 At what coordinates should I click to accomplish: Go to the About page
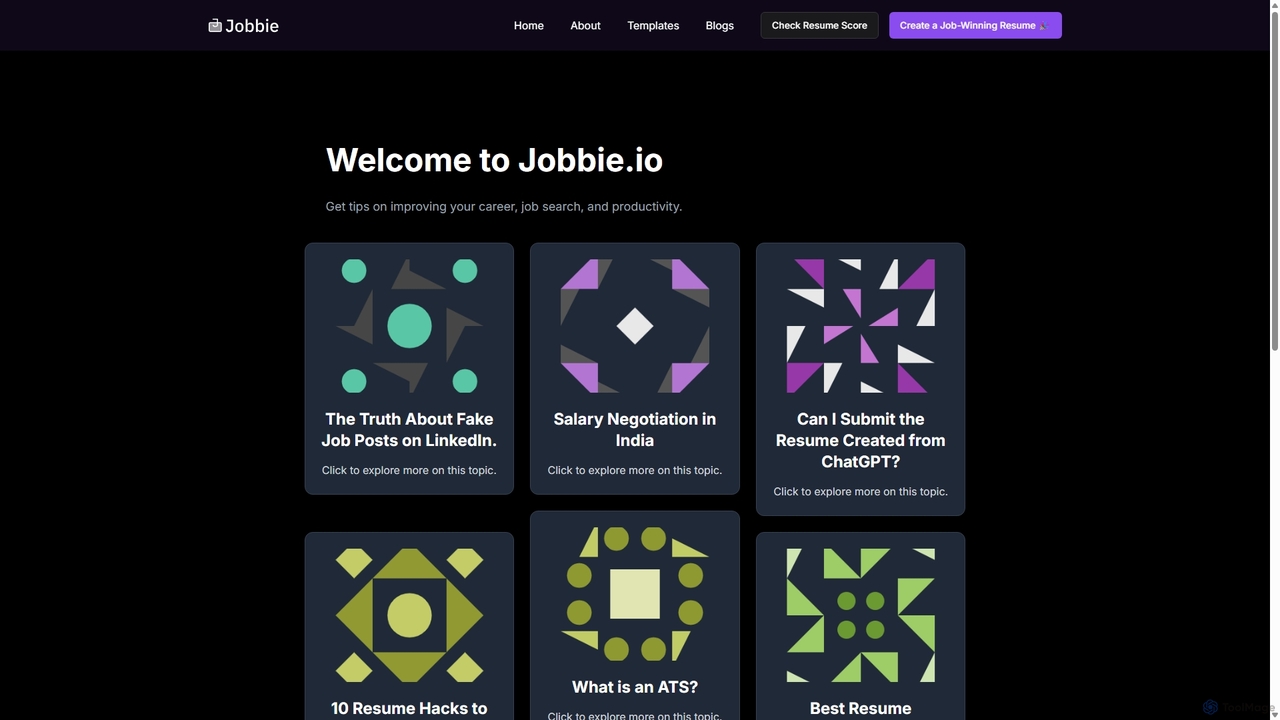[x=585, y=26]
